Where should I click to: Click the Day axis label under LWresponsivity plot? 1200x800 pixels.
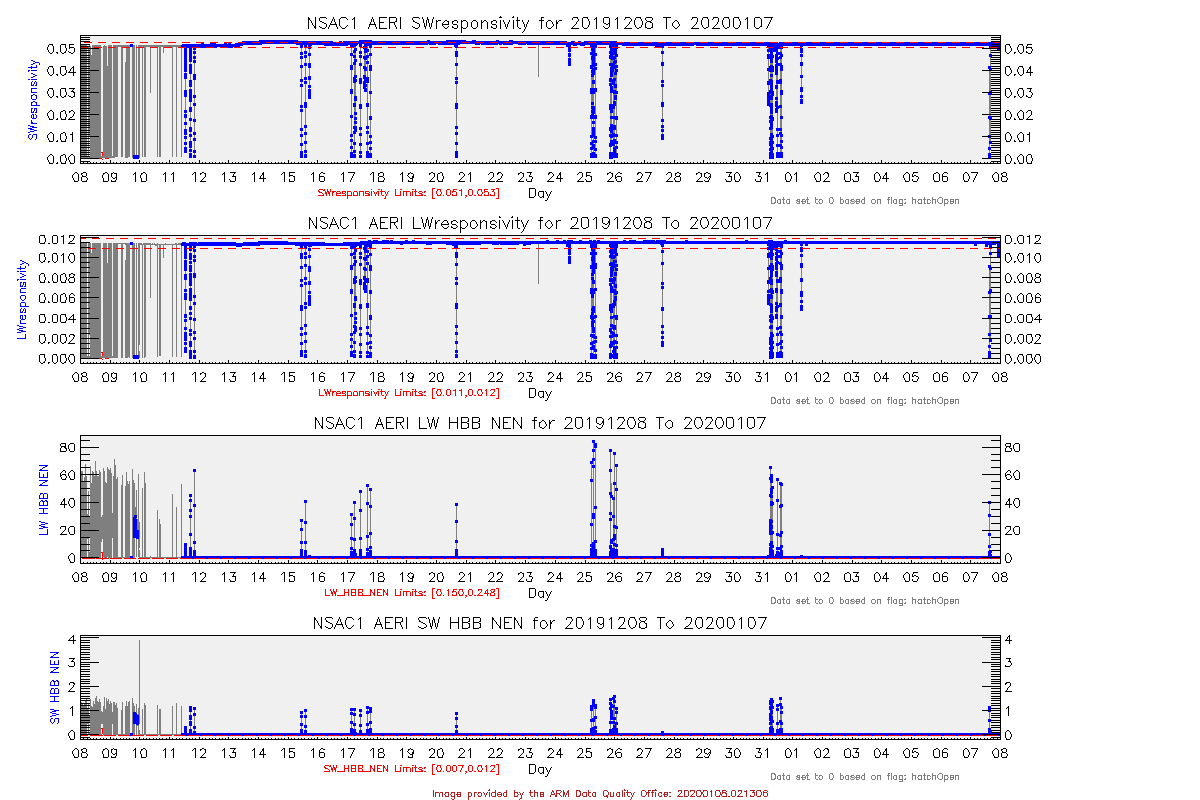pyautogui.click(x=539, y=393)
